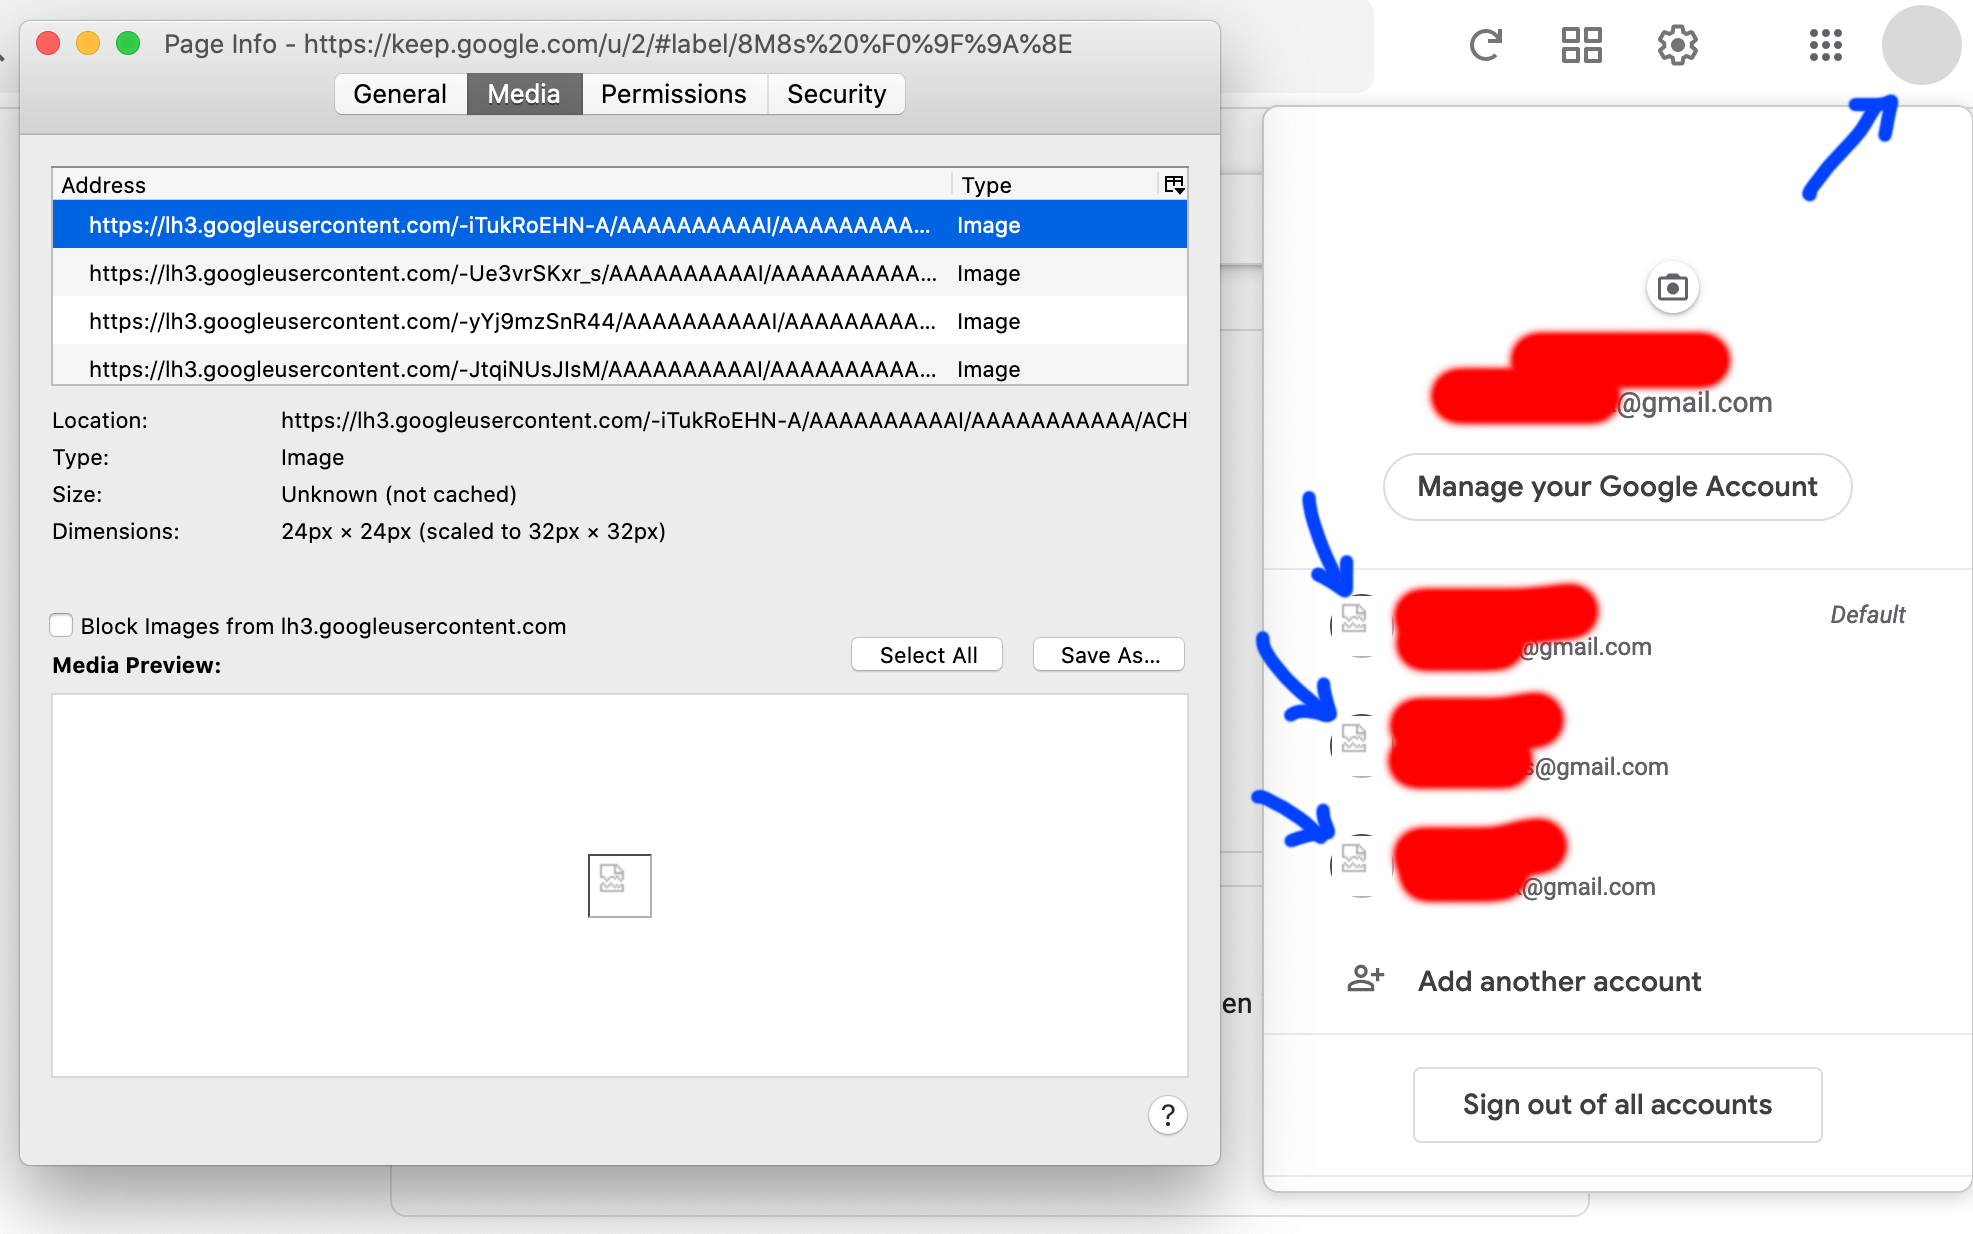
Task: Click the Sign out of all accounts button
Action: 1618,1103
